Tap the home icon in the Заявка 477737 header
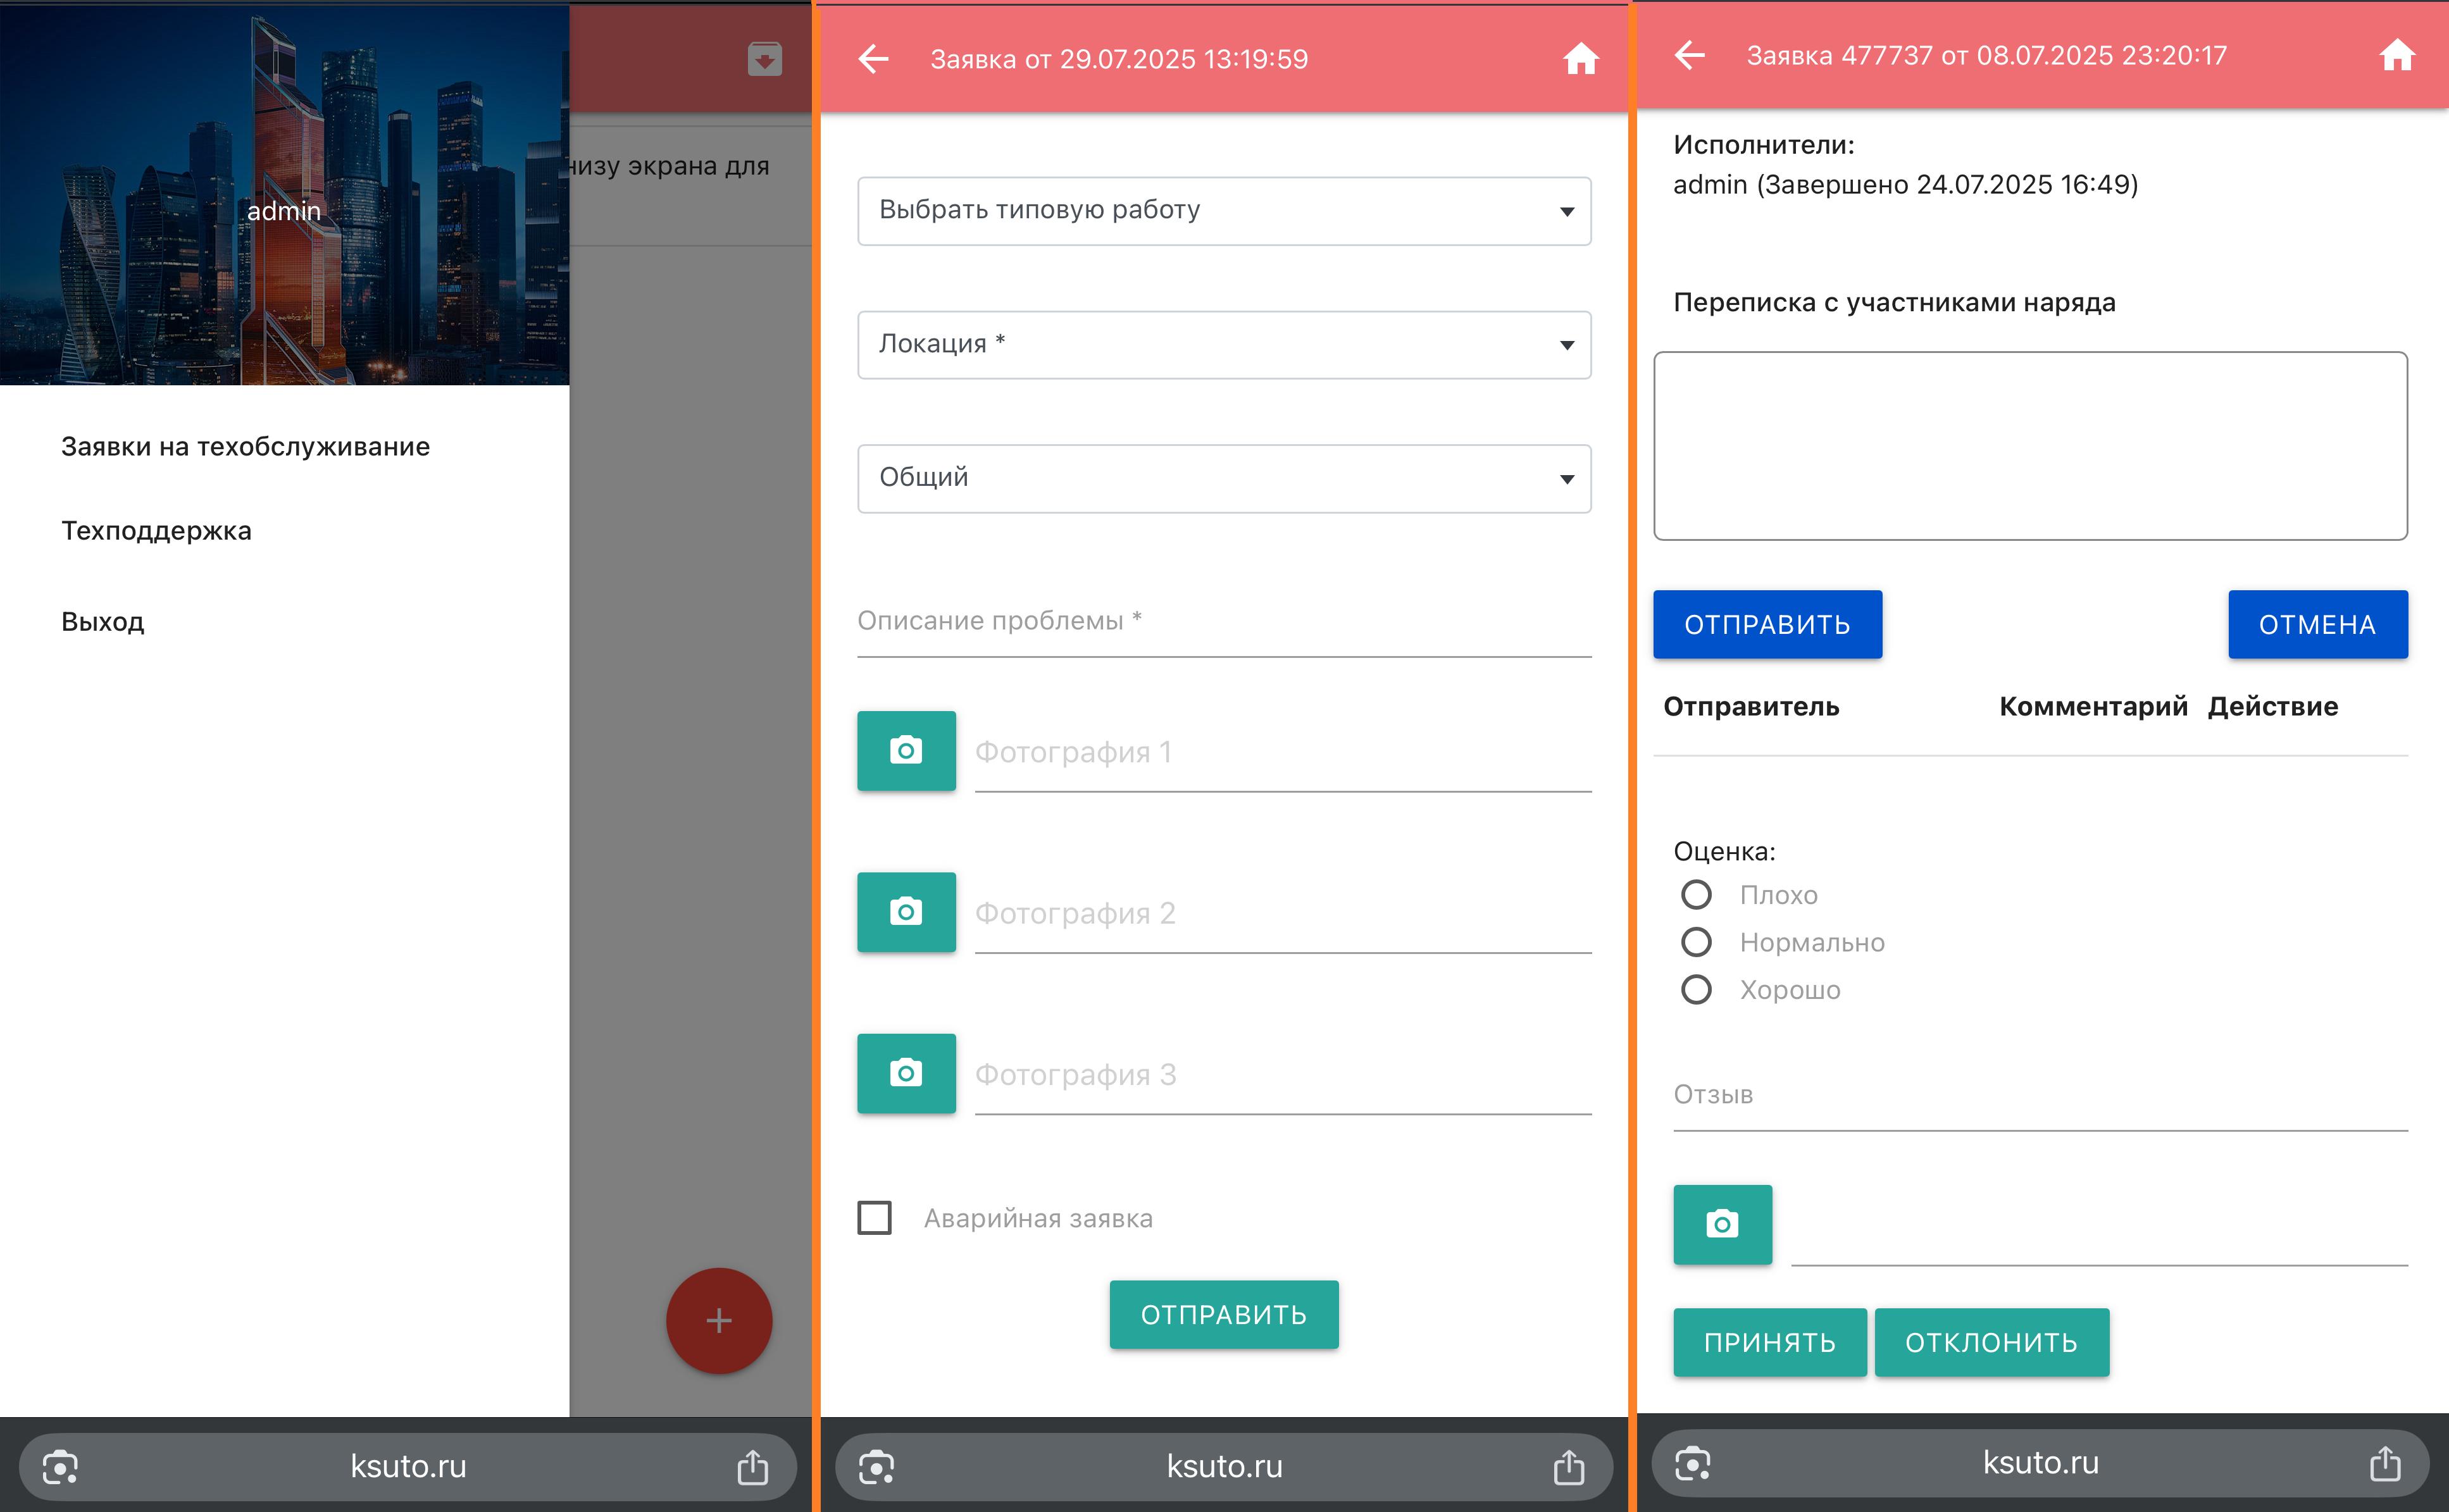The image size is (2449, 1512). (2396, 56)
